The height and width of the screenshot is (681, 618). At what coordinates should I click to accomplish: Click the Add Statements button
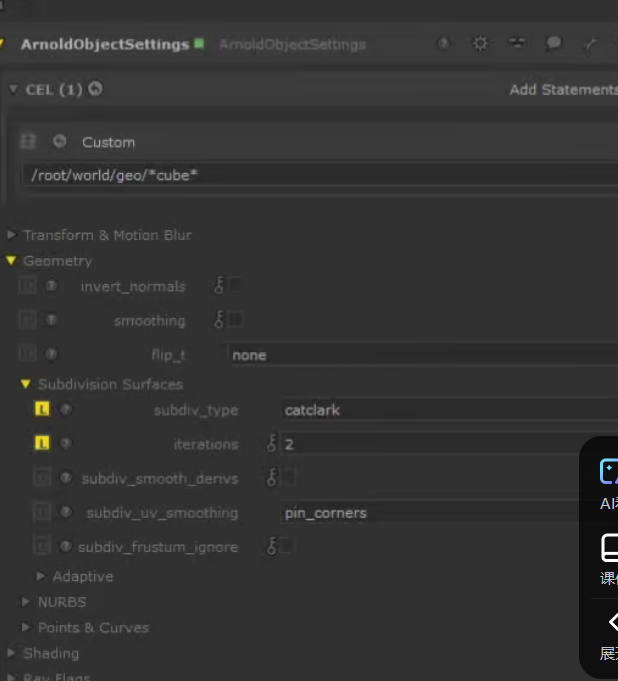[562, 90]
